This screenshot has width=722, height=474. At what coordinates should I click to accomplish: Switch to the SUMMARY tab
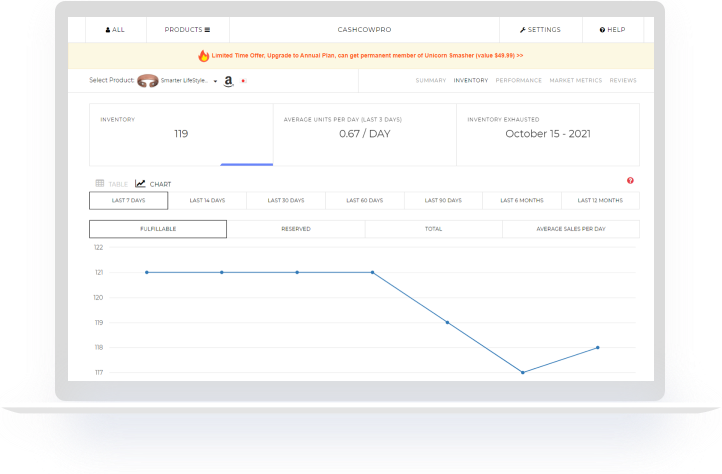click(431, 80)
